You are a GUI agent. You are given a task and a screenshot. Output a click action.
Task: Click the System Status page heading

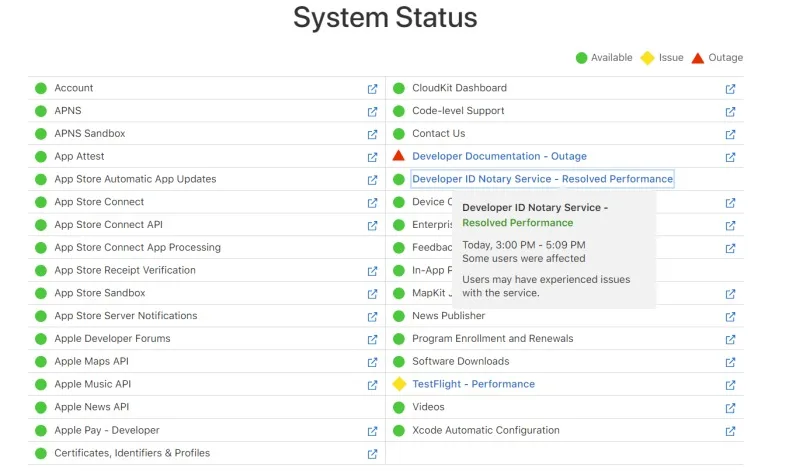point(385,18)
